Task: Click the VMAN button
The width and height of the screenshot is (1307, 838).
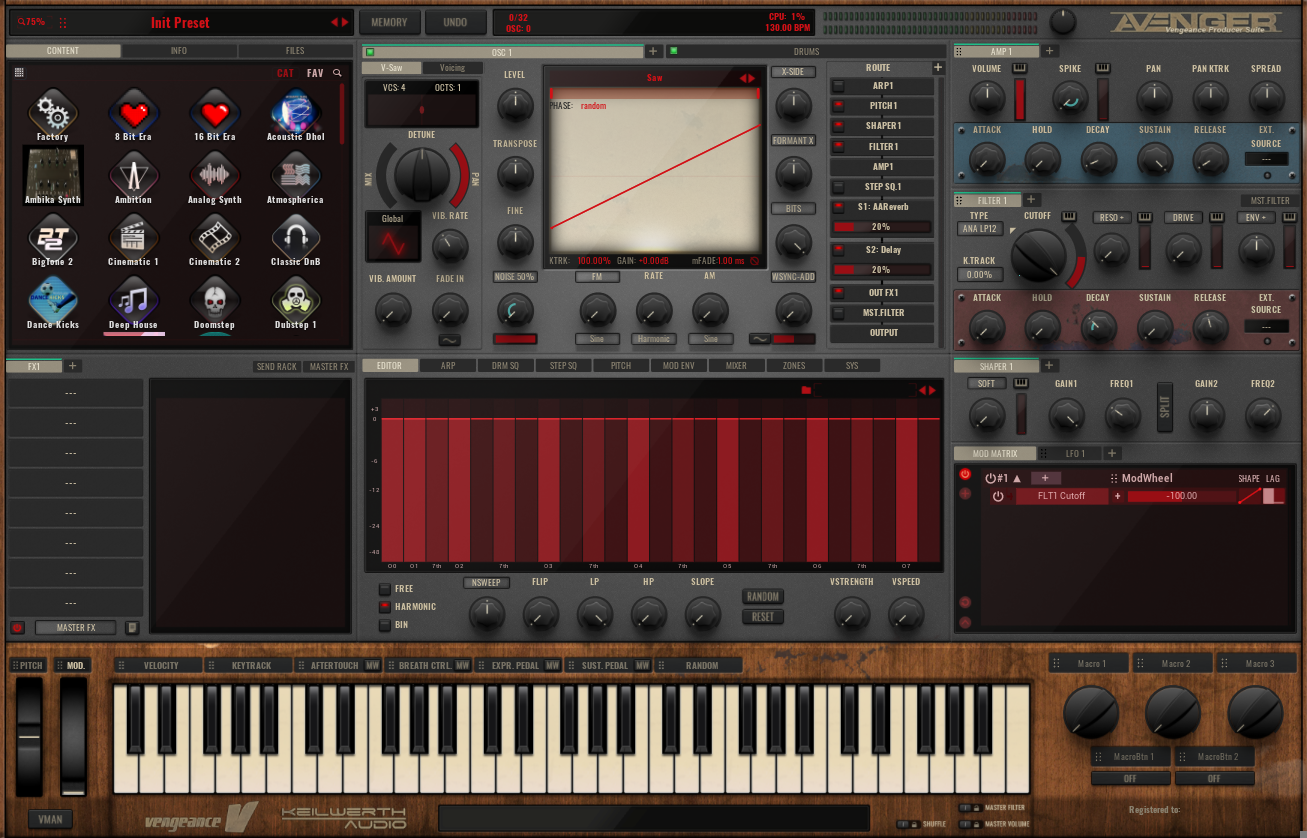Action: tap(50, 819)
